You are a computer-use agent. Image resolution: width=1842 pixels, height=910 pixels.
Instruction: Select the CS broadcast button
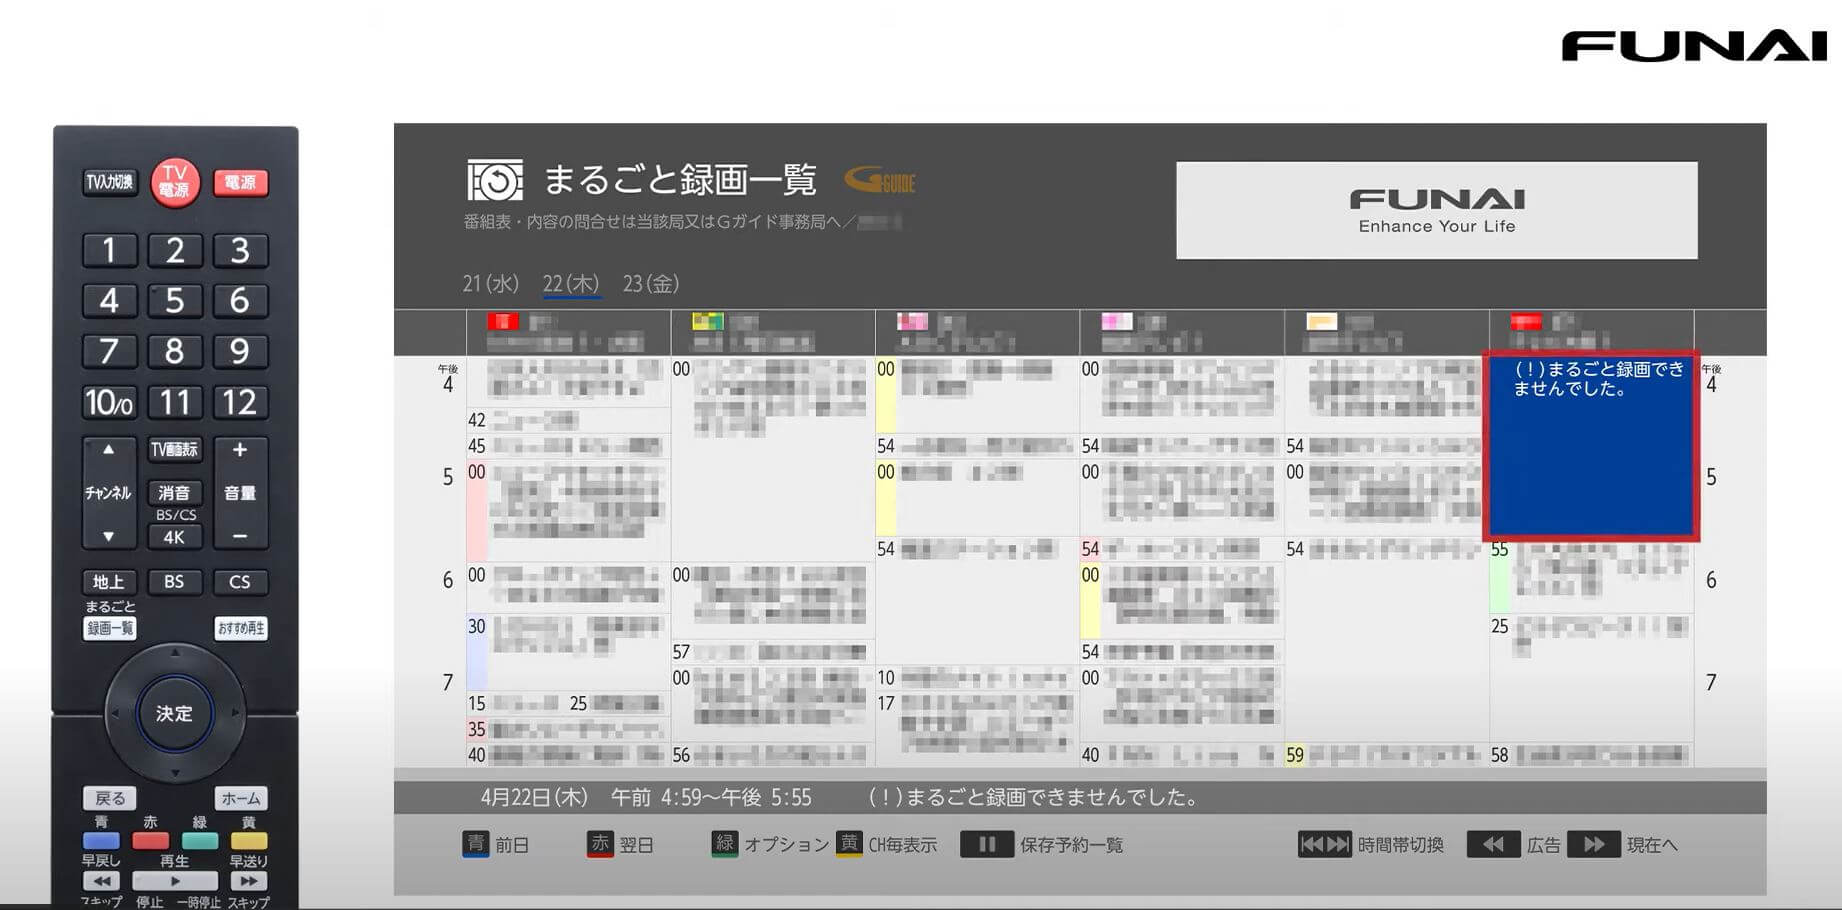click(x=240, y=582)
